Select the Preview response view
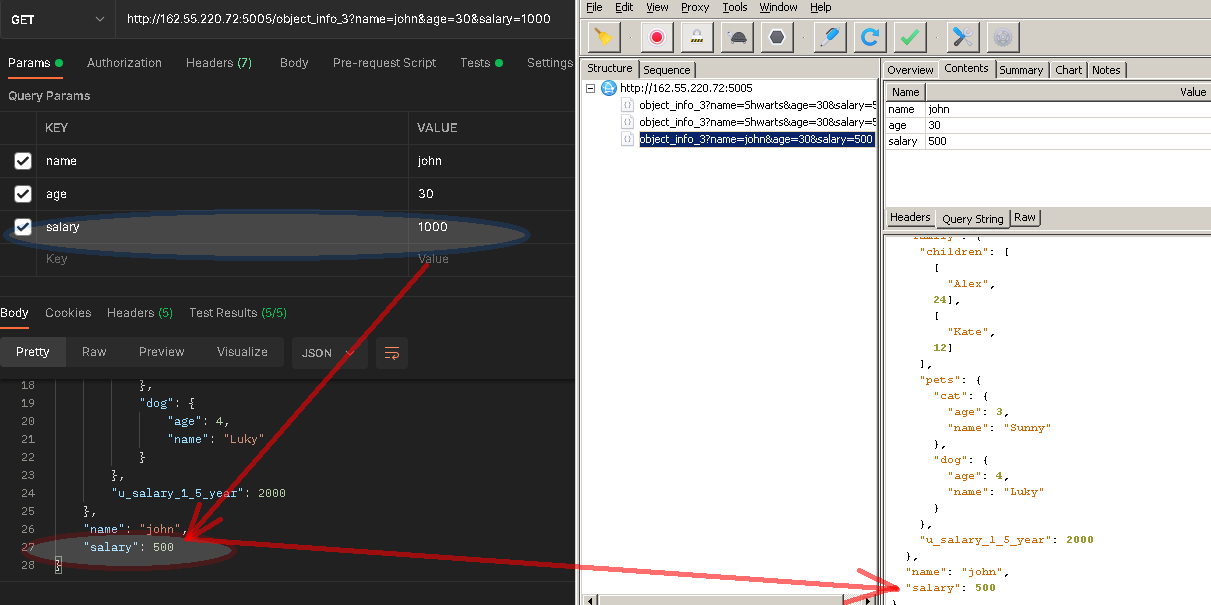Image resolution: width=1211 pixels, height=605 pixels. pyautogui.click(x=162, y=352)
